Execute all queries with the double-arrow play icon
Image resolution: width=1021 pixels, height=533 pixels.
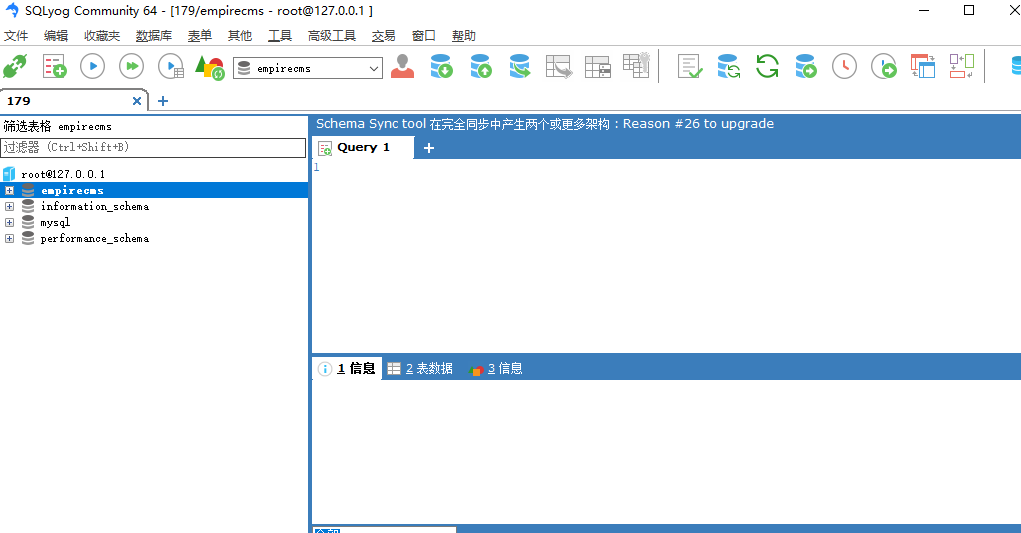coord(132,66)
